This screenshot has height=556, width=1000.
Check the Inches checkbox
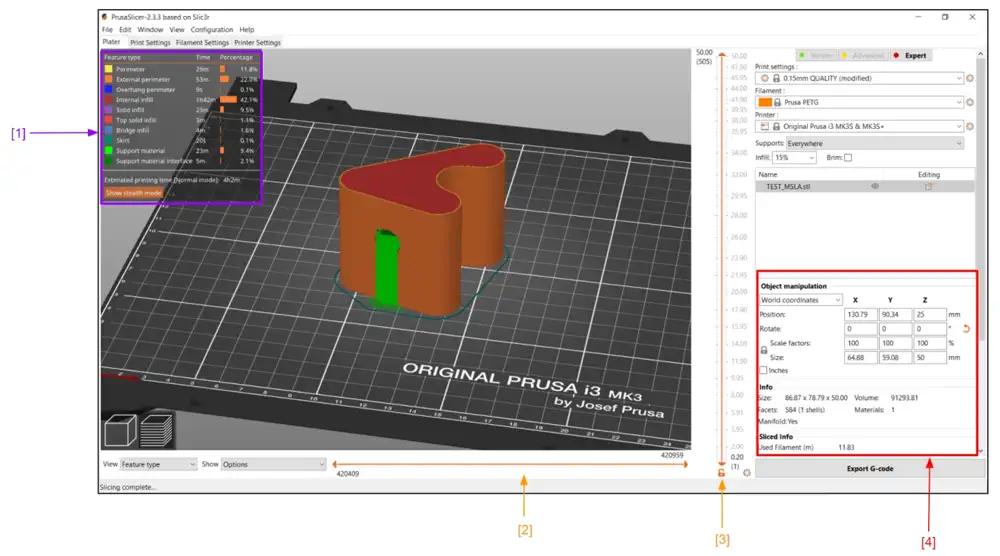[763, 370]
